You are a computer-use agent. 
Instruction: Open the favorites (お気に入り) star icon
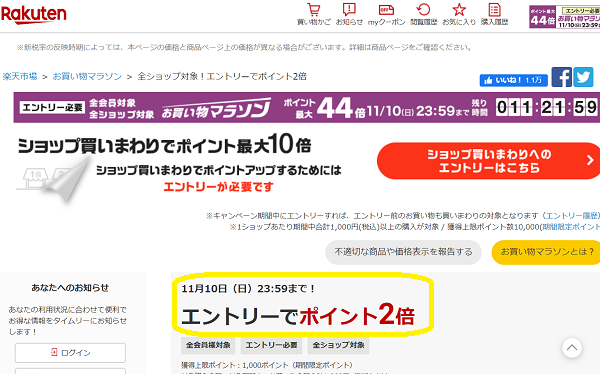[459, 14]
